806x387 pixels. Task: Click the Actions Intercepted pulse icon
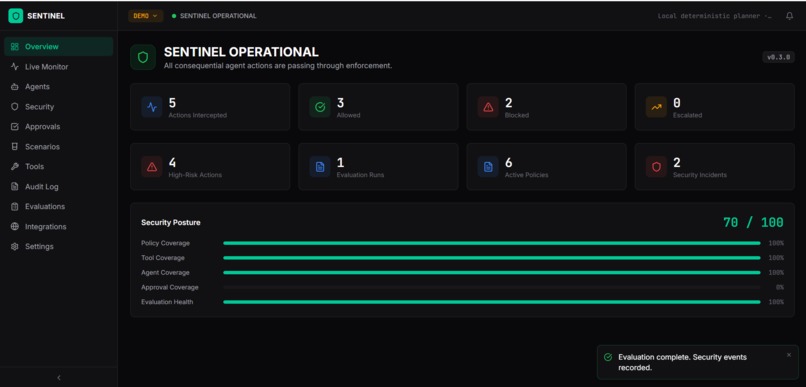(152, 107)
